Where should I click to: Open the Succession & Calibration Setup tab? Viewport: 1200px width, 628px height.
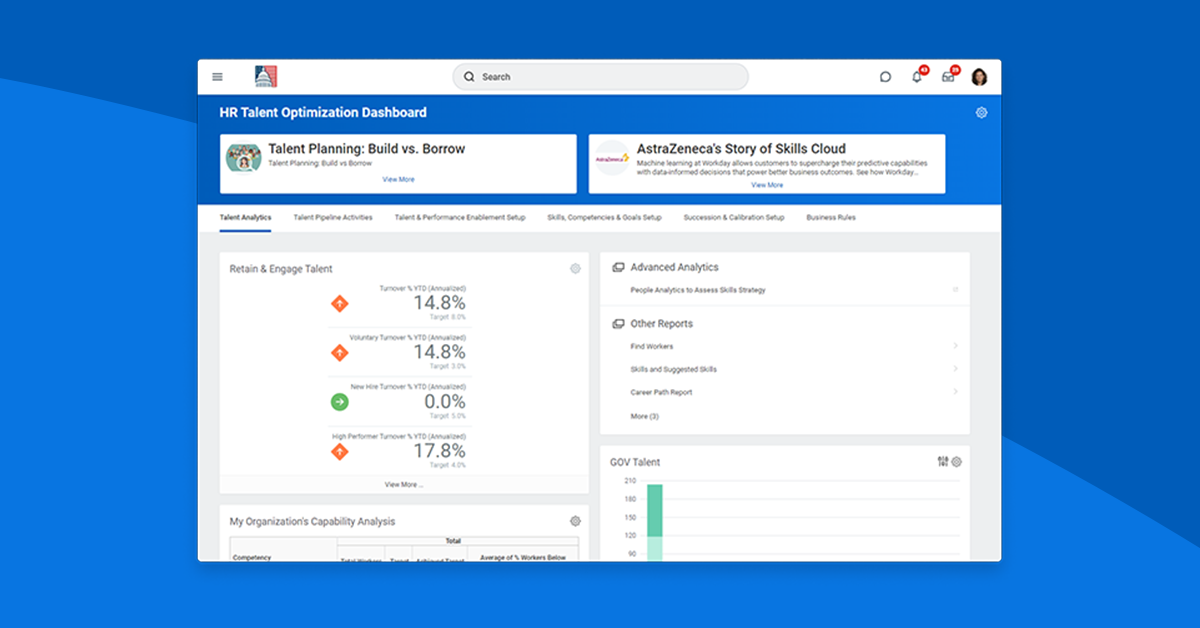coord(733,217)
